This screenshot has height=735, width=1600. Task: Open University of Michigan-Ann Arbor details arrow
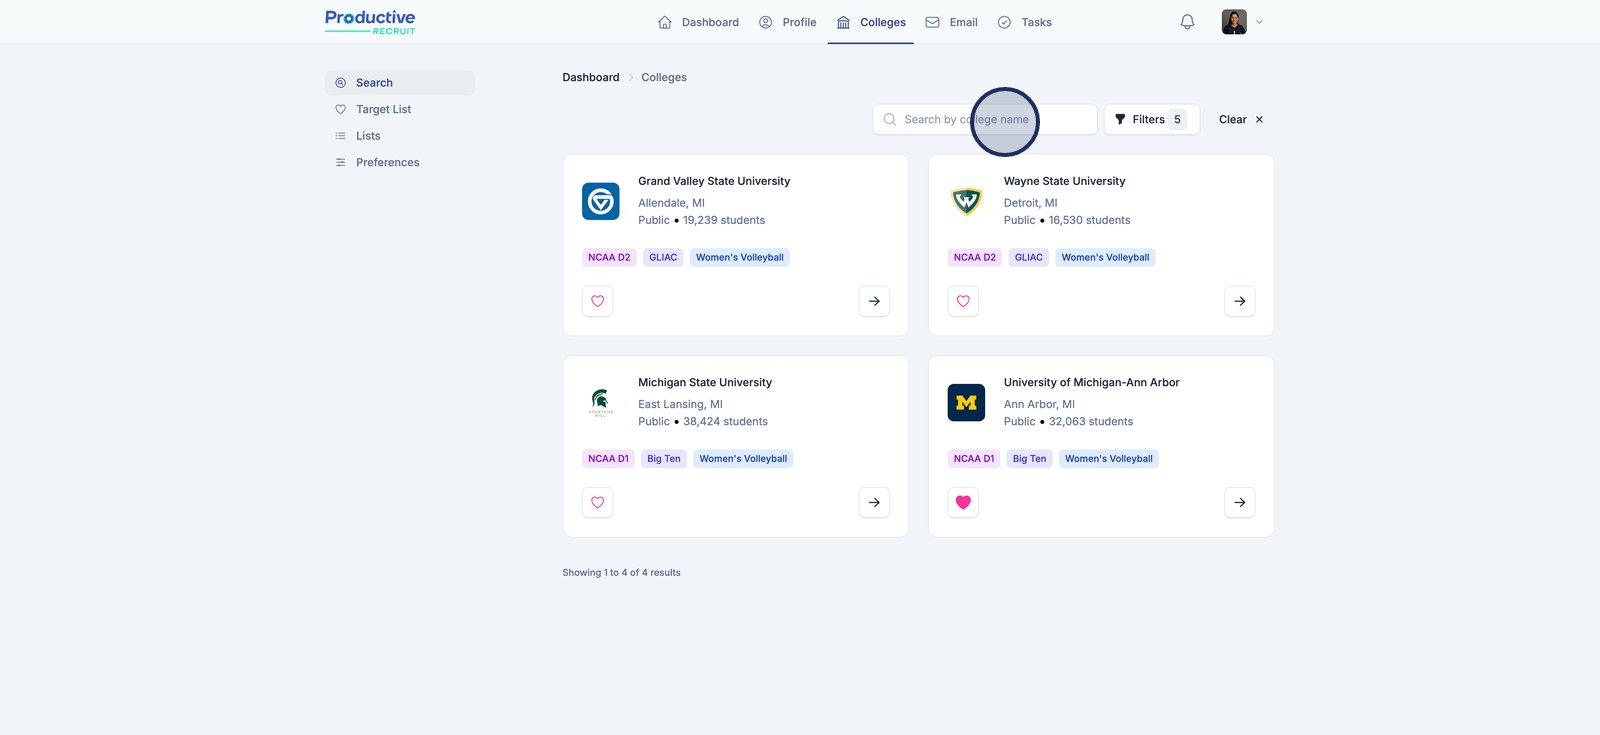coord(1239,502)
